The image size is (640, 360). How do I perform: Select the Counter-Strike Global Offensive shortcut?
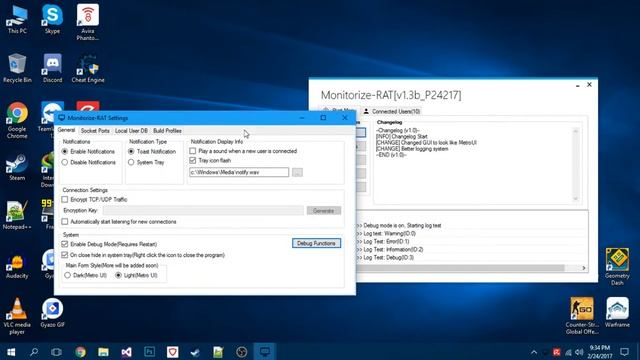[582, 316]
